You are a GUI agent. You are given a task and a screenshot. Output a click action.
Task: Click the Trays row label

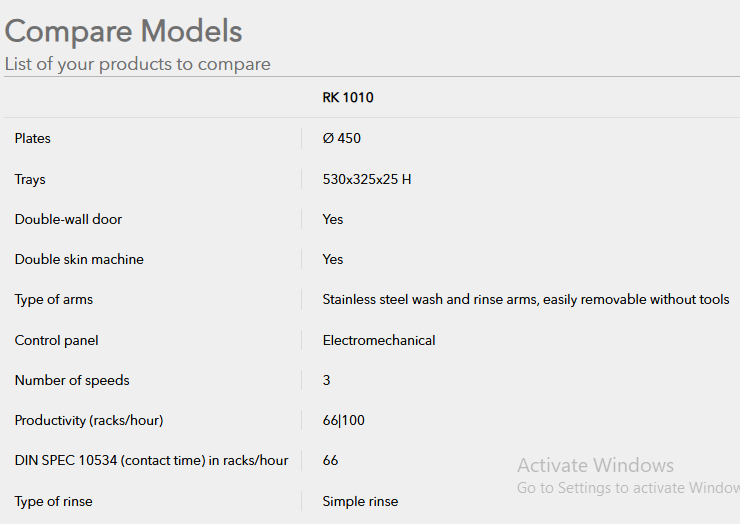pos(30,179)
